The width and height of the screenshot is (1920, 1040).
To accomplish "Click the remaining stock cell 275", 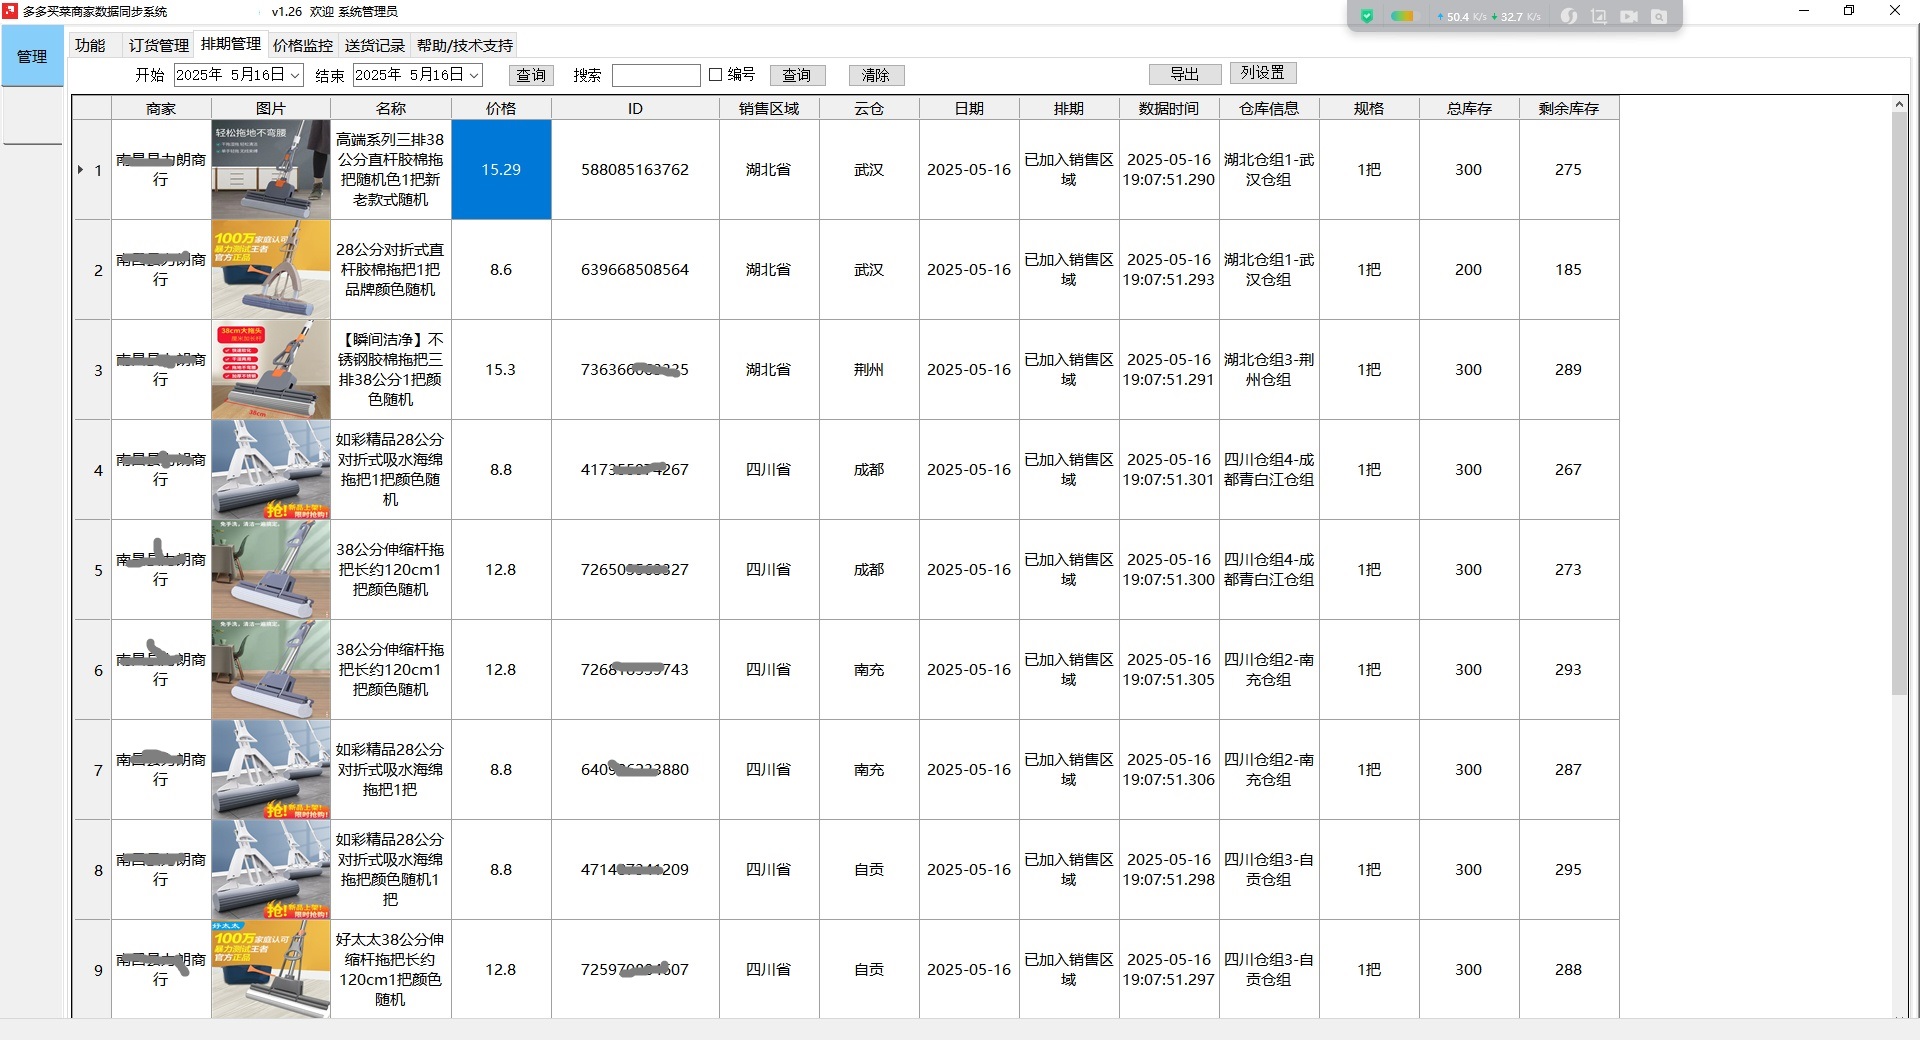I will [x=1569, y=170].
